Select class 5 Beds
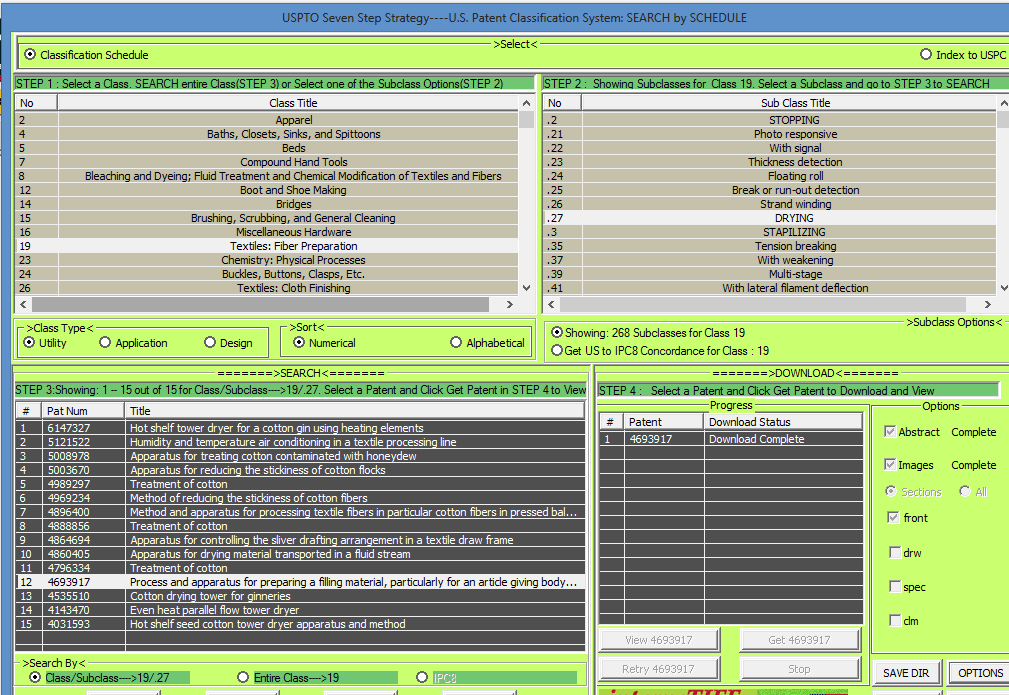Viewport: 1009px width, 695px height. 267,148
